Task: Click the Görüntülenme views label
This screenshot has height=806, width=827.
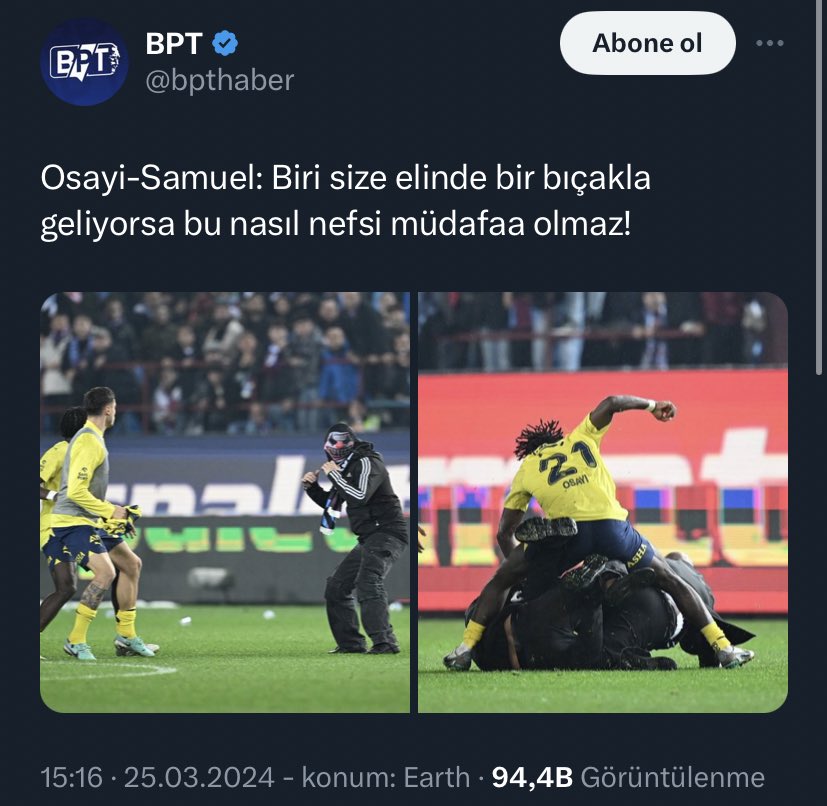Action: click(x=672, y=778)
